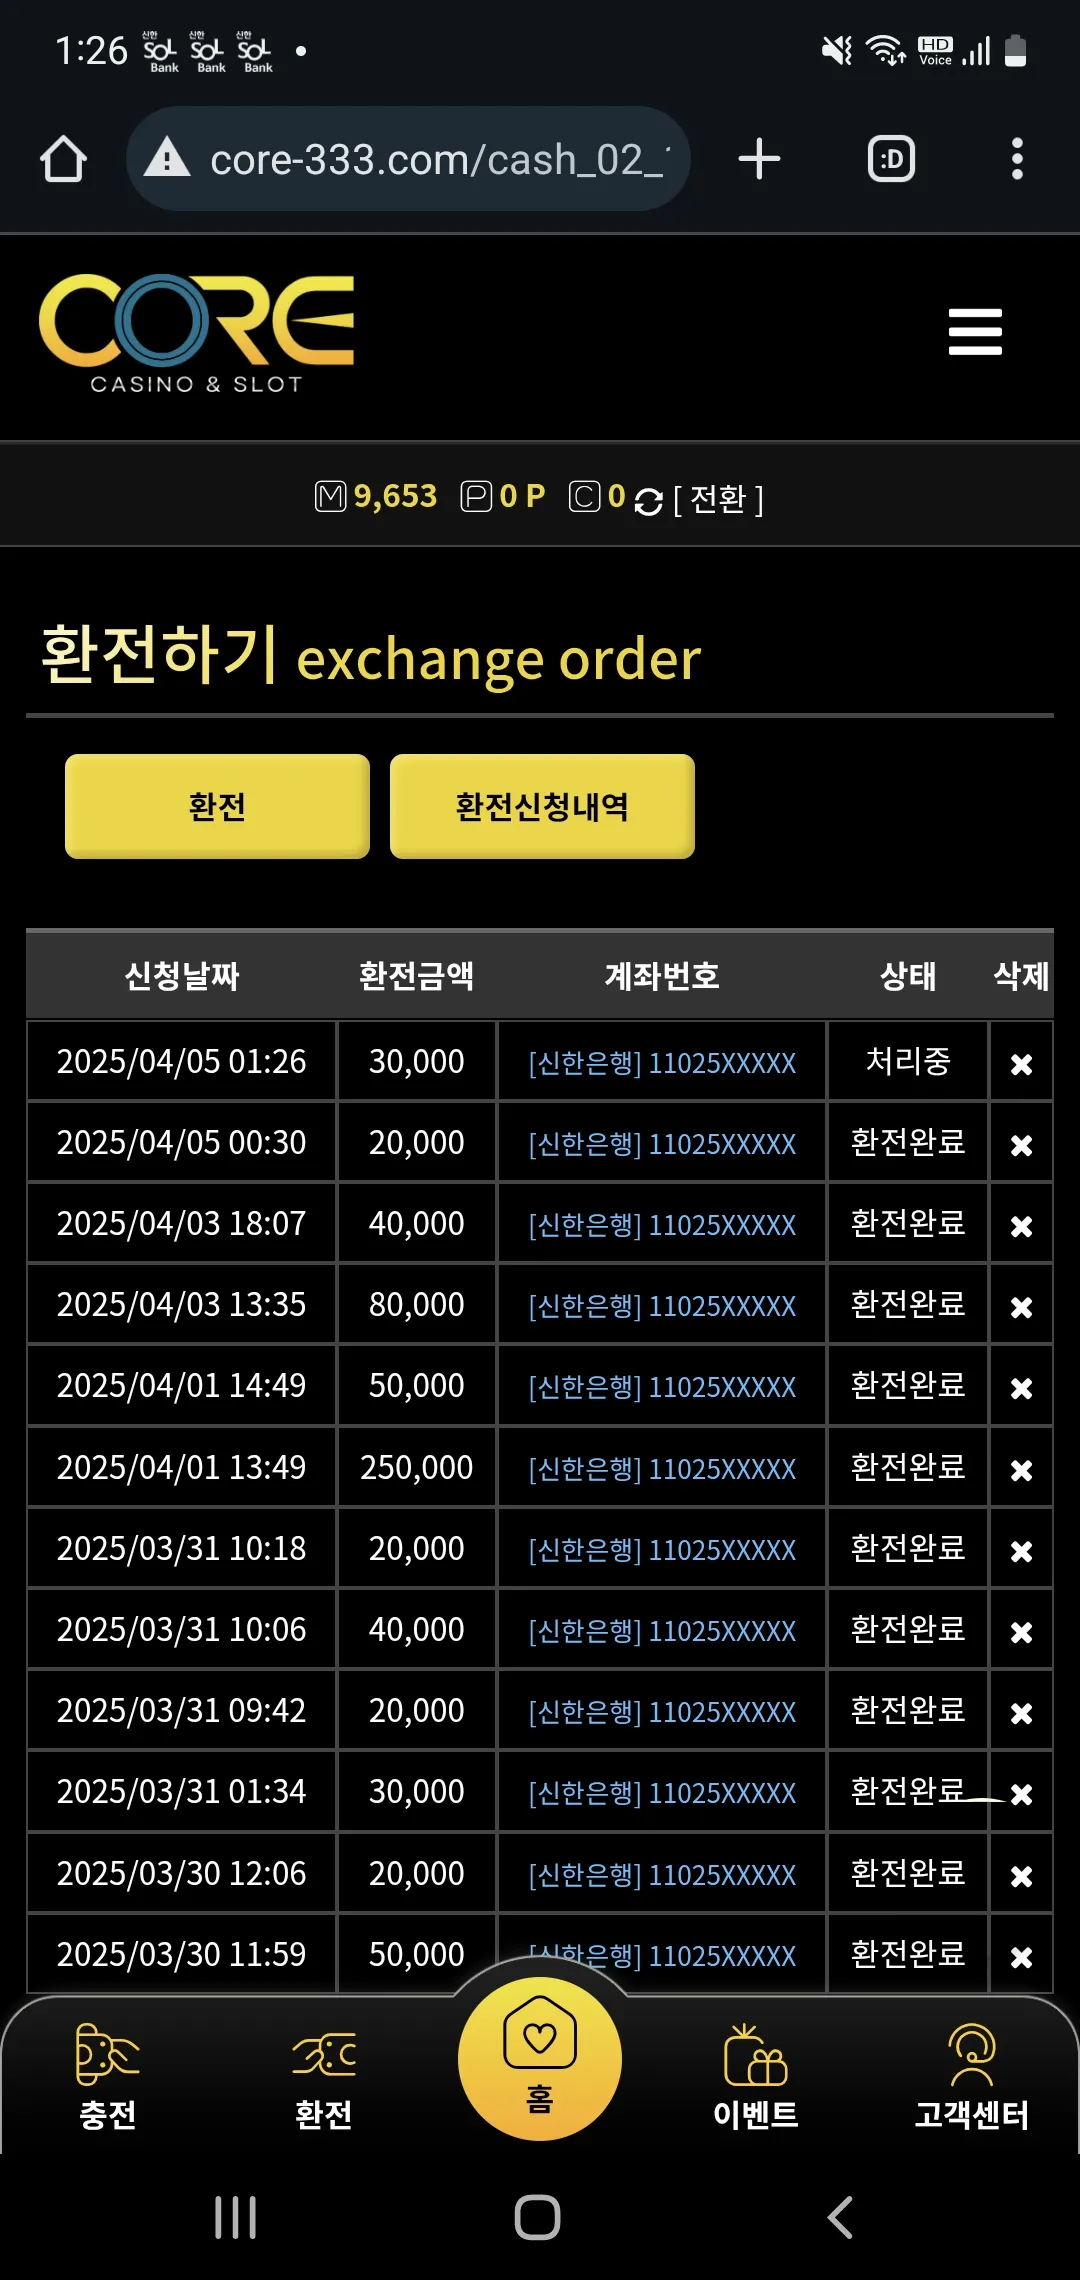Delete the 처리중 30,000 request row

1021,1064
